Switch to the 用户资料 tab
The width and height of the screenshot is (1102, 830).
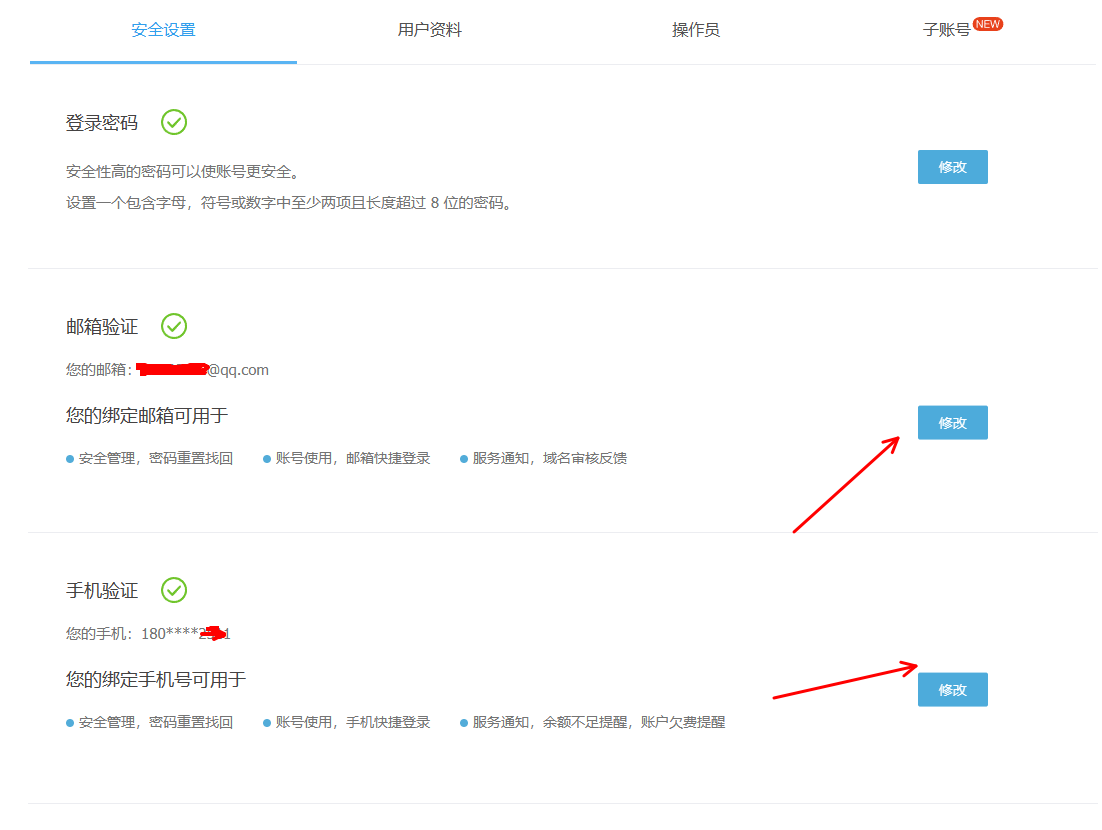[x=429, y=30]
